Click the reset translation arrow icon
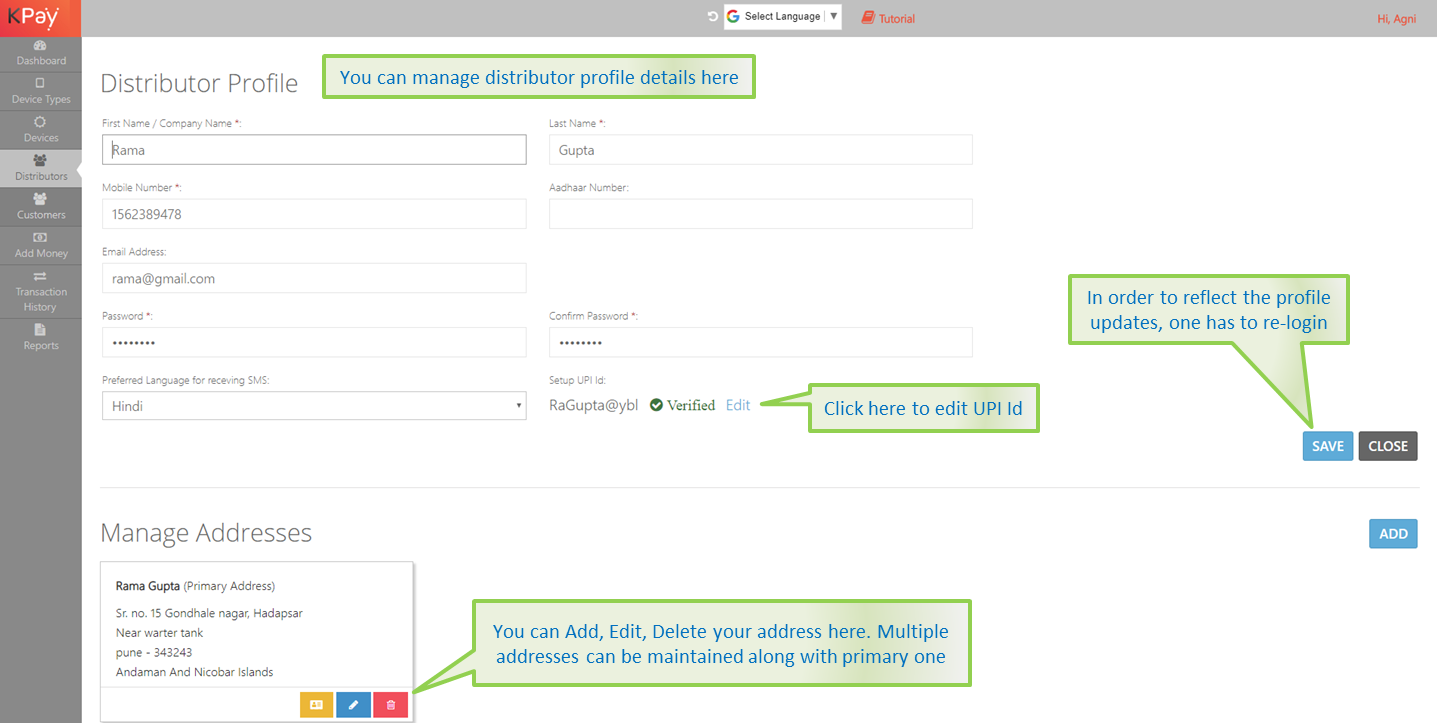Image resolution: width=1437 pixels, height=723 pixels. 712,17
